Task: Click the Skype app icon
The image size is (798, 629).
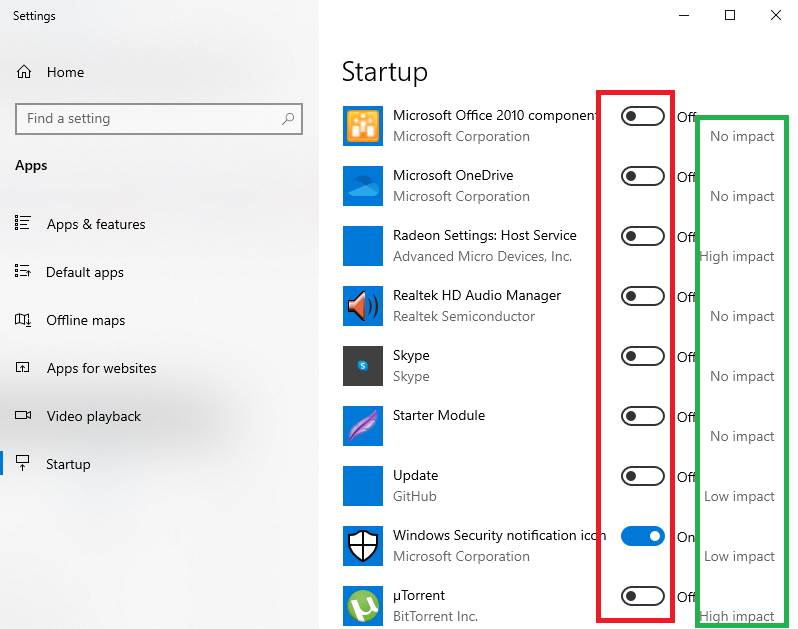Action: point(363,366)
